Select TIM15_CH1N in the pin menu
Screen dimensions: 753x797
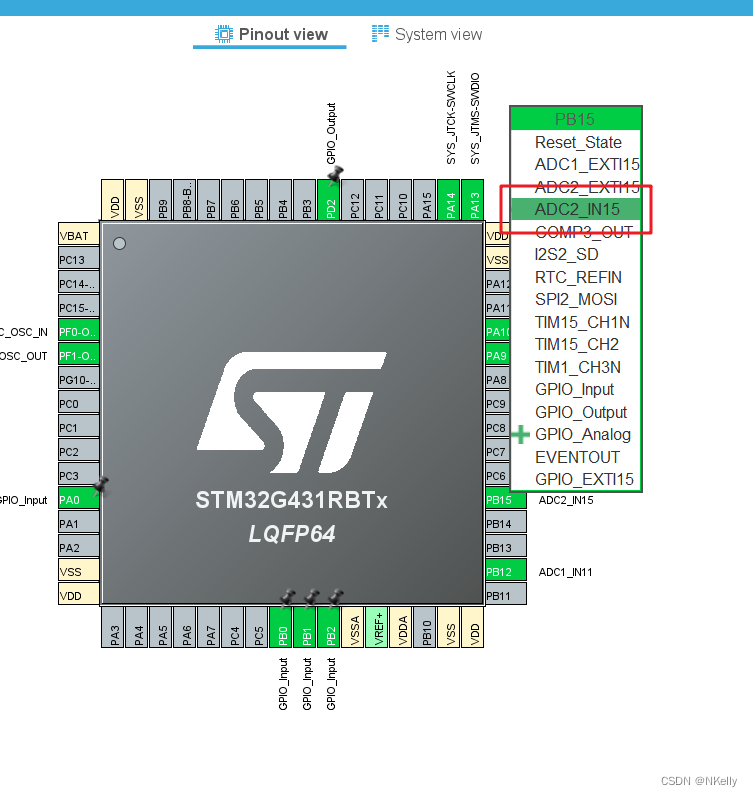pyautogui.click(x=582, y=322)
